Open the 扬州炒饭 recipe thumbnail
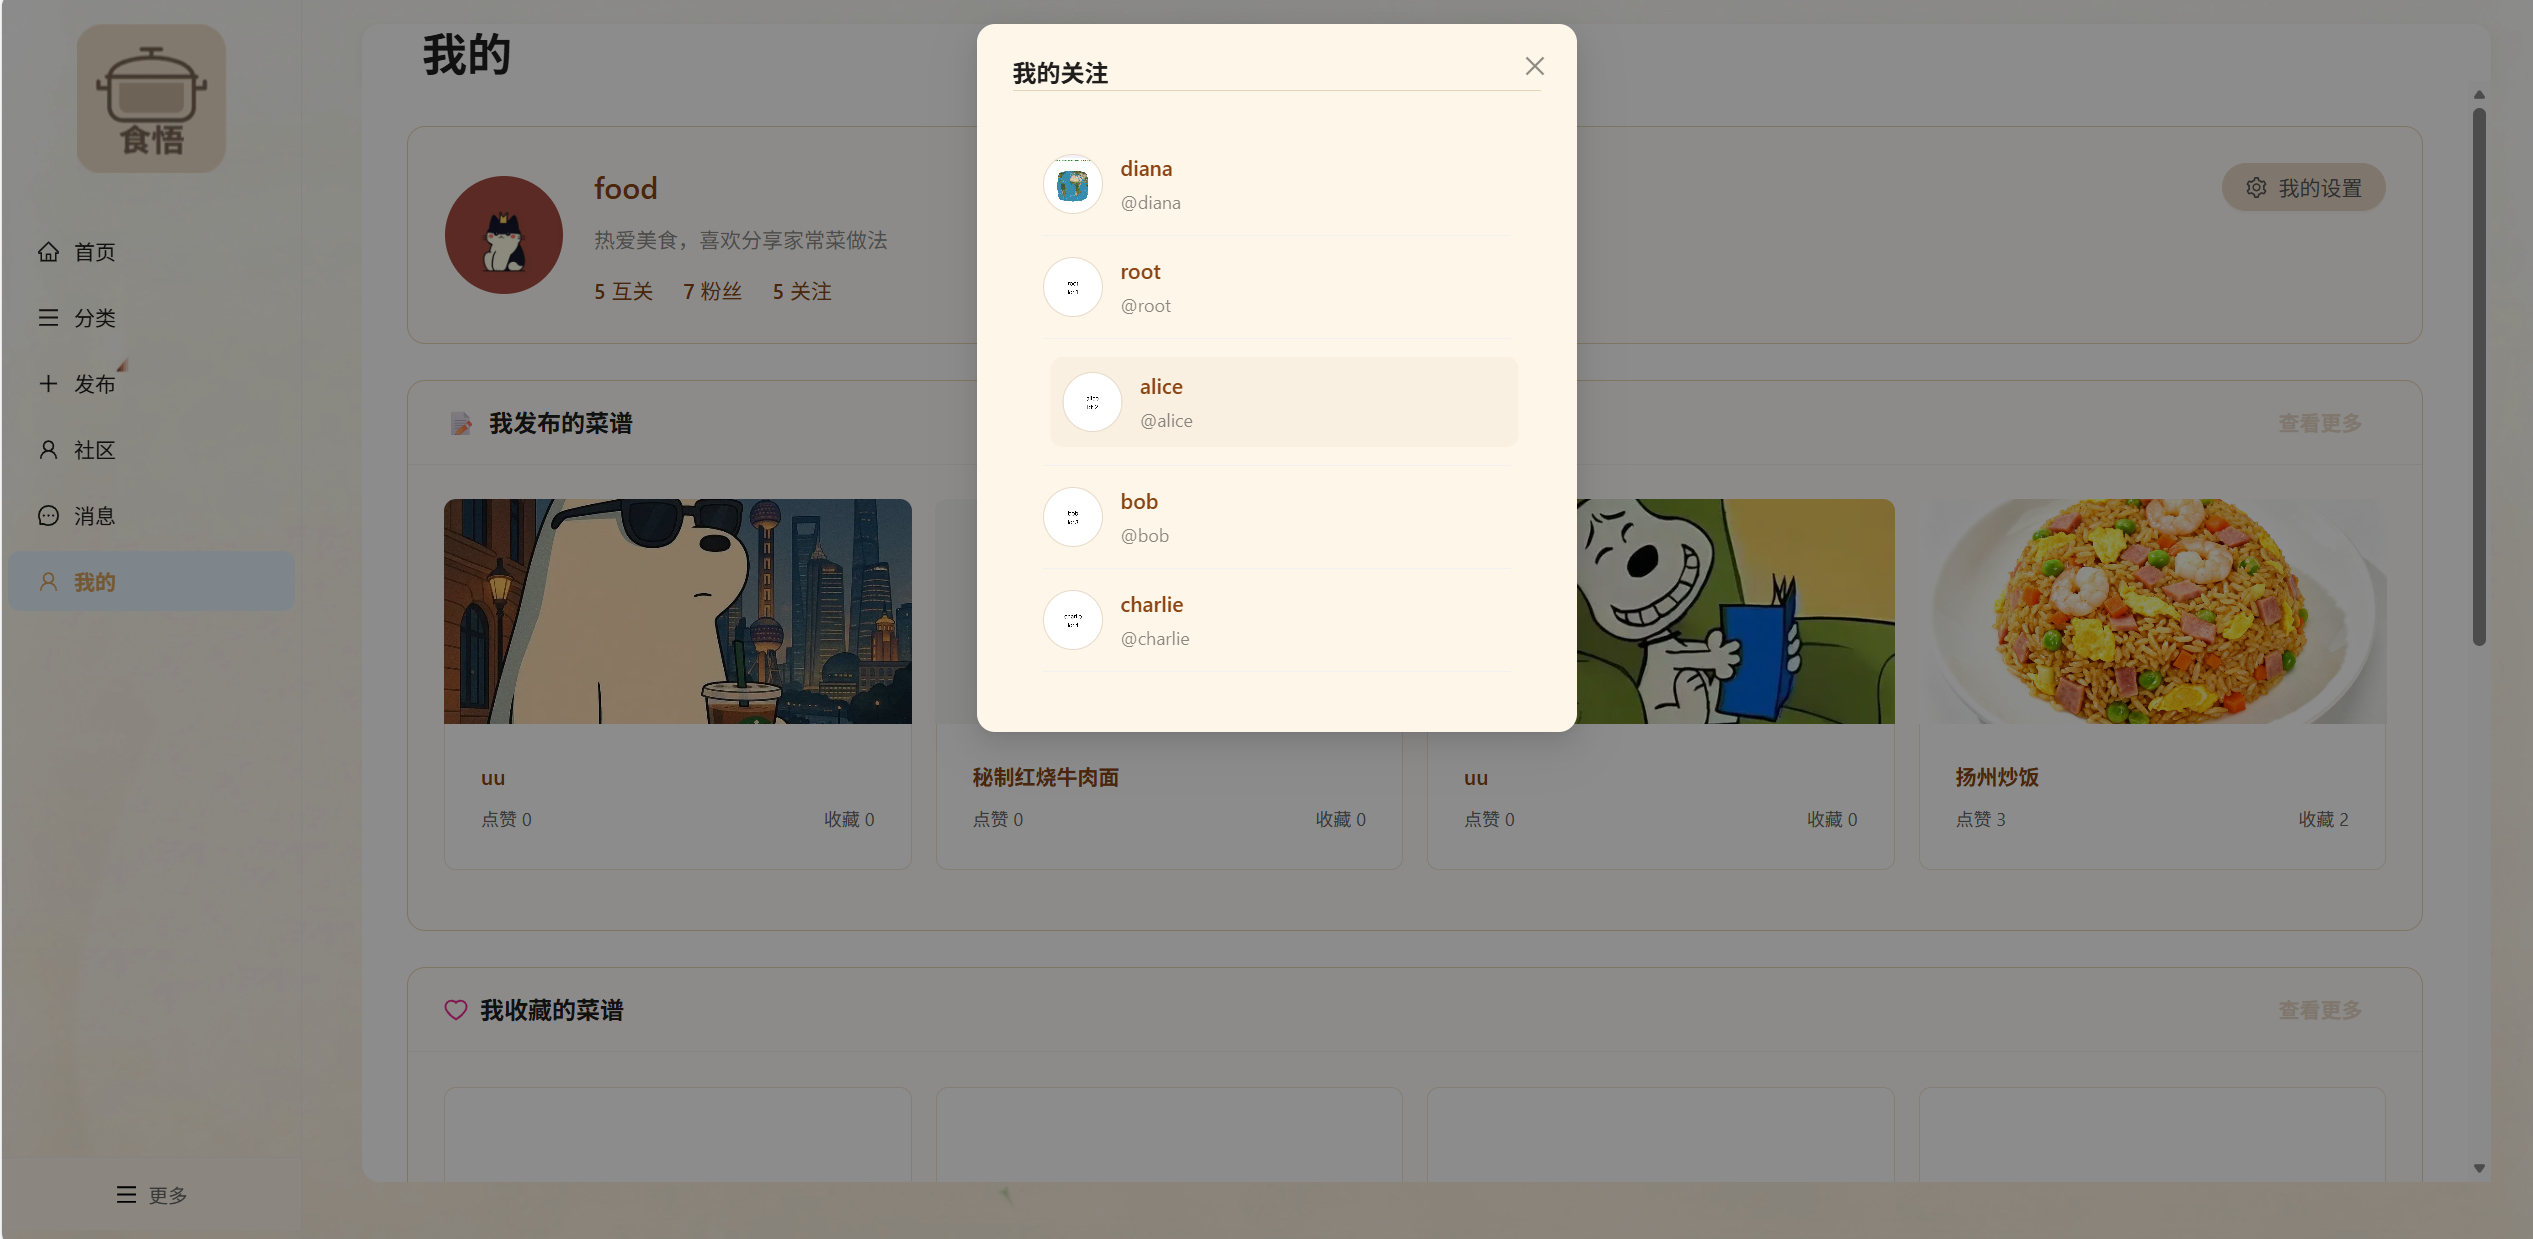Viewport: 2533px width, 1239px height. (x=2151, y=611)
